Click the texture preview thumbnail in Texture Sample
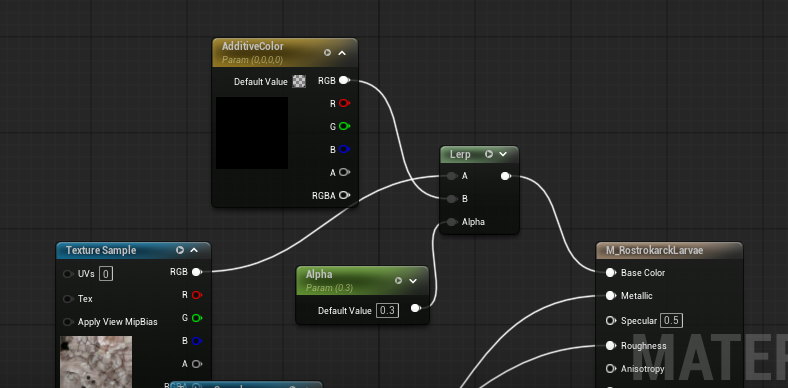 (x=96, y=362)
